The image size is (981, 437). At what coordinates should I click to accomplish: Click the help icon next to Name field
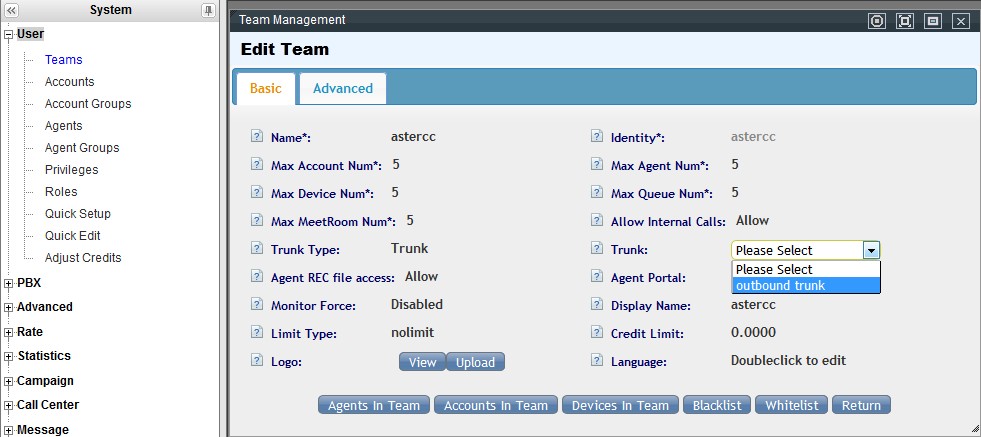point(256,137)
